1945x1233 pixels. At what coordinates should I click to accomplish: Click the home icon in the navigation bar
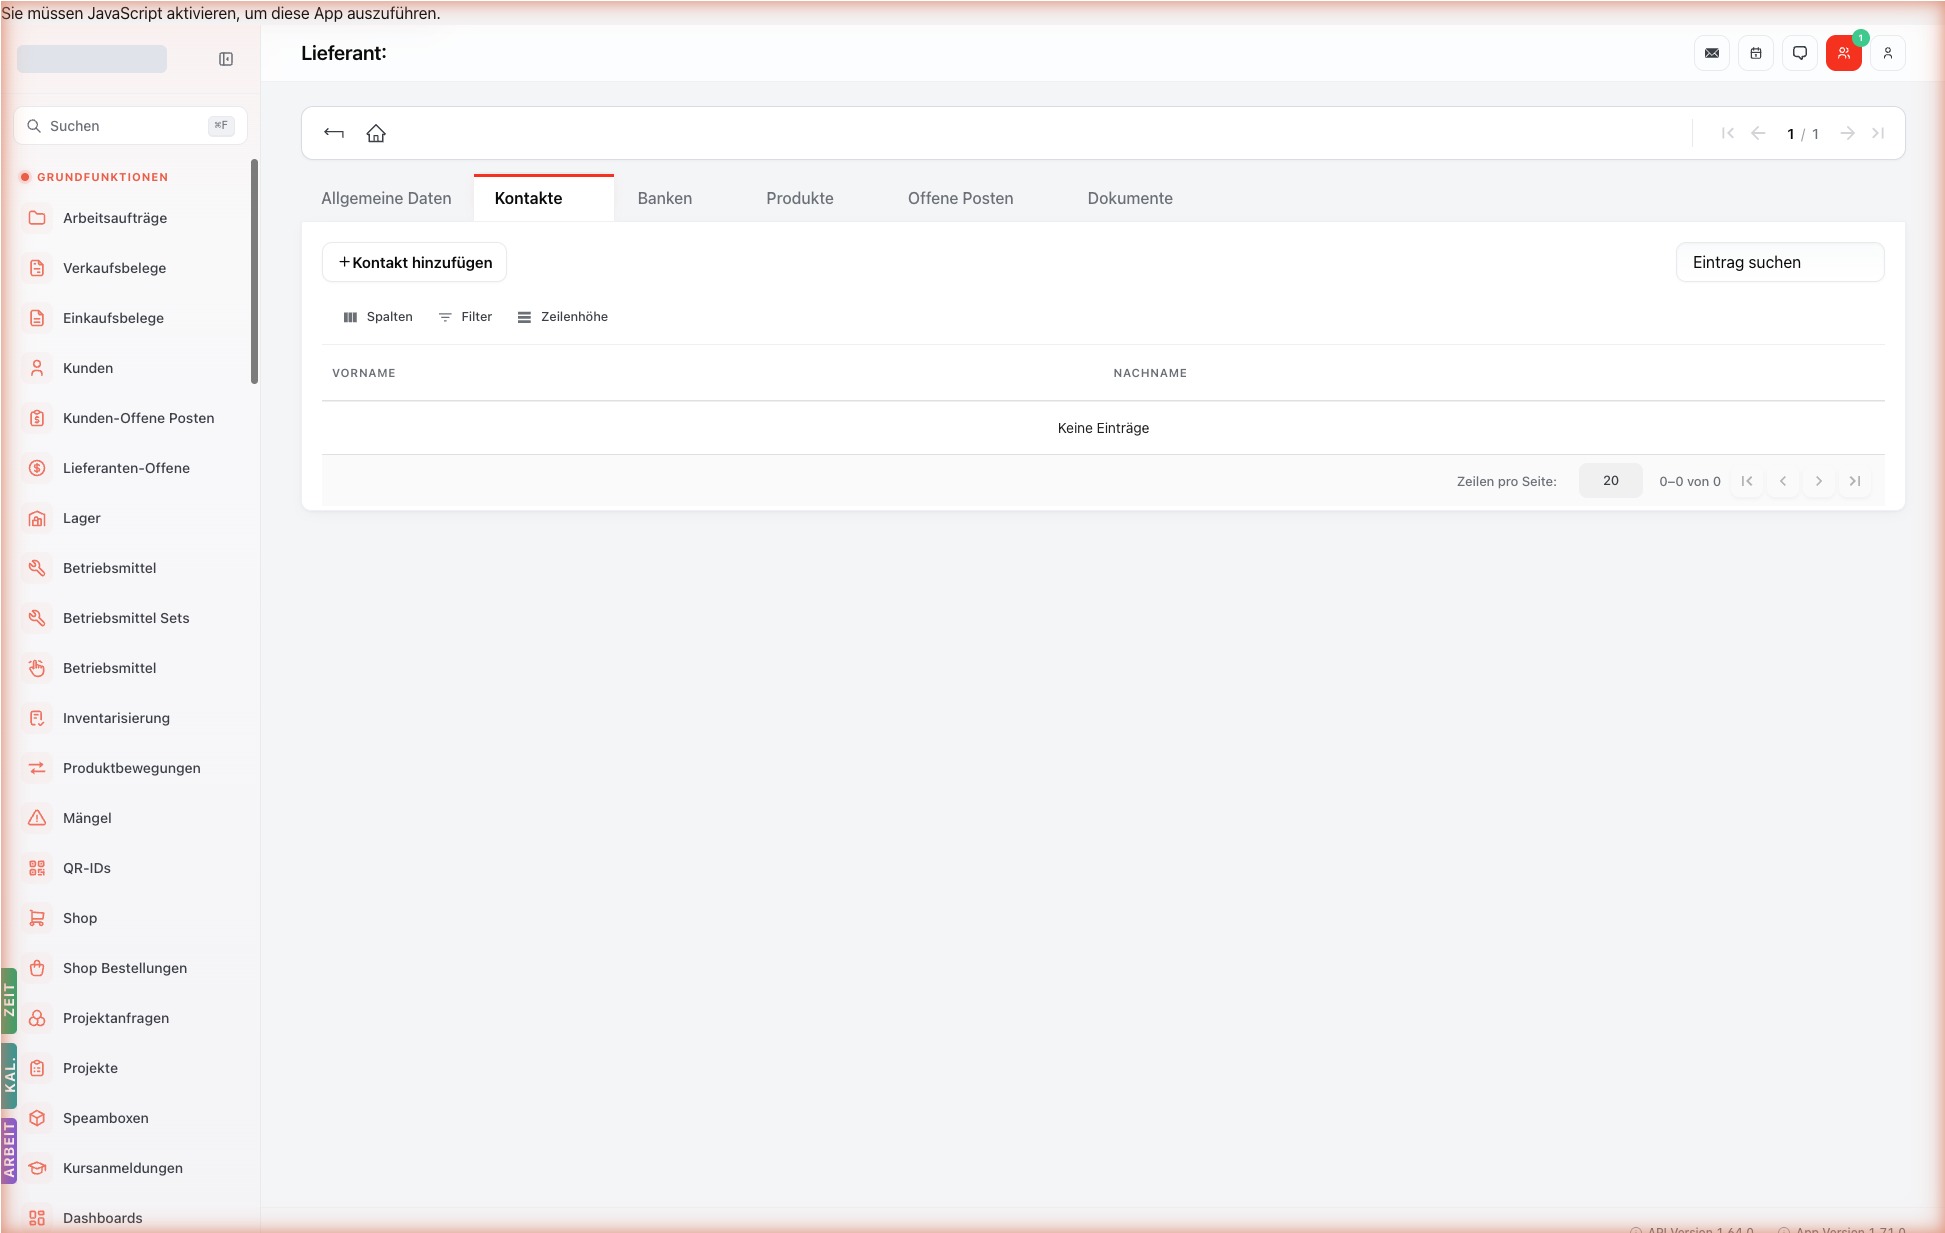(376, 133)
